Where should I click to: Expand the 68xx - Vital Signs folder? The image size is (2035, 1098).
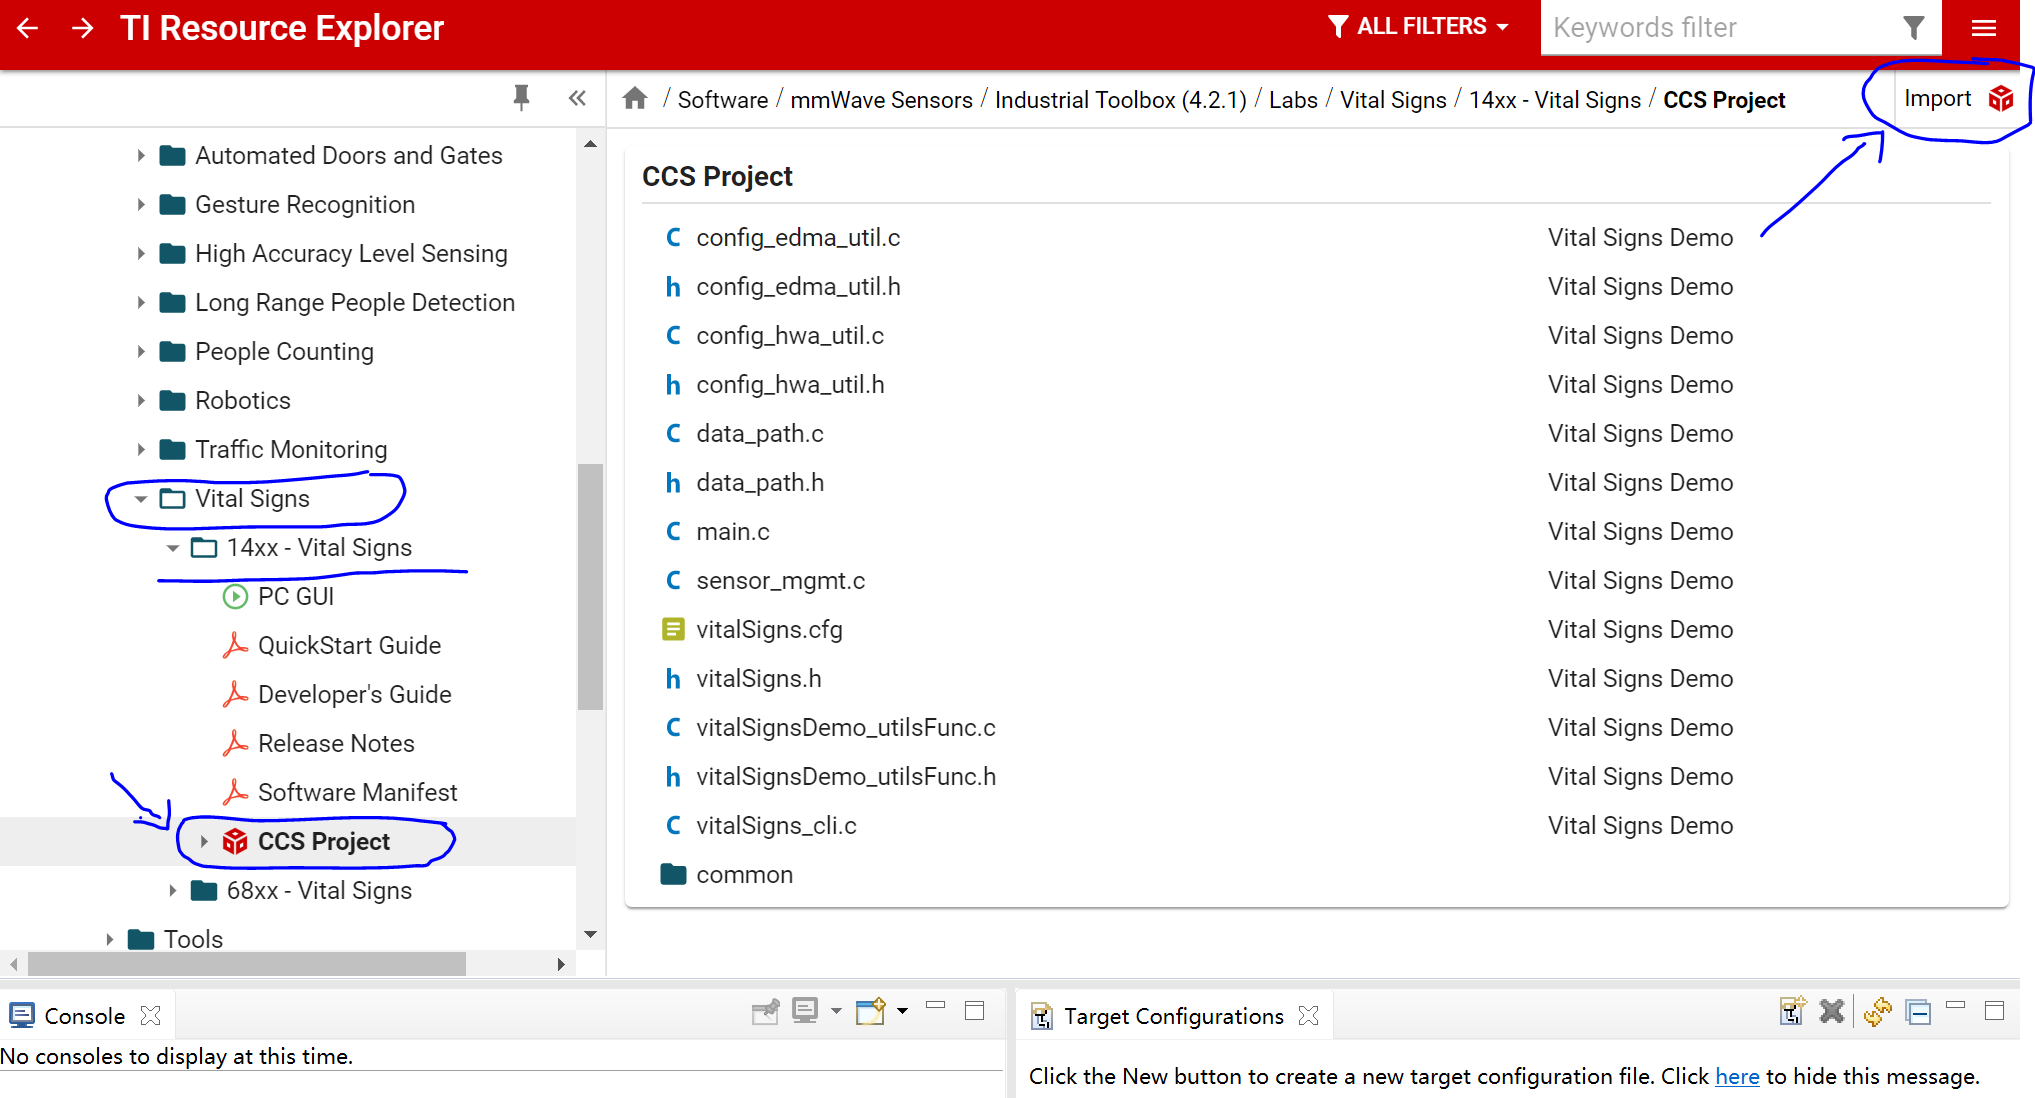[x=173, y=890]
